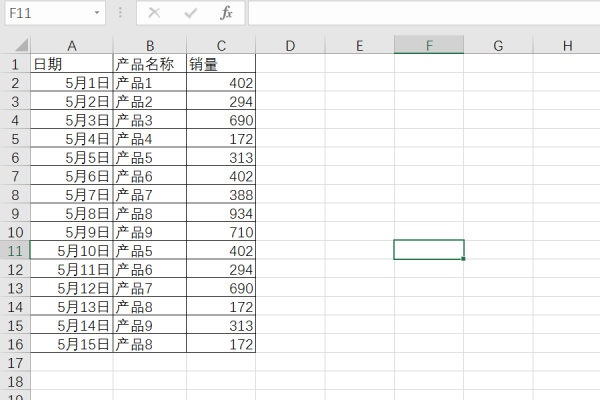Click the cell 5月4日

[x=72, y=139]
